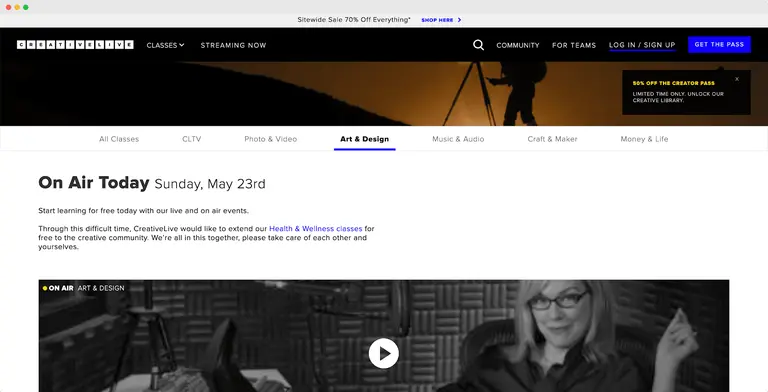Go to Community page
The image size is (768, 392).
[x=518, y=45]
